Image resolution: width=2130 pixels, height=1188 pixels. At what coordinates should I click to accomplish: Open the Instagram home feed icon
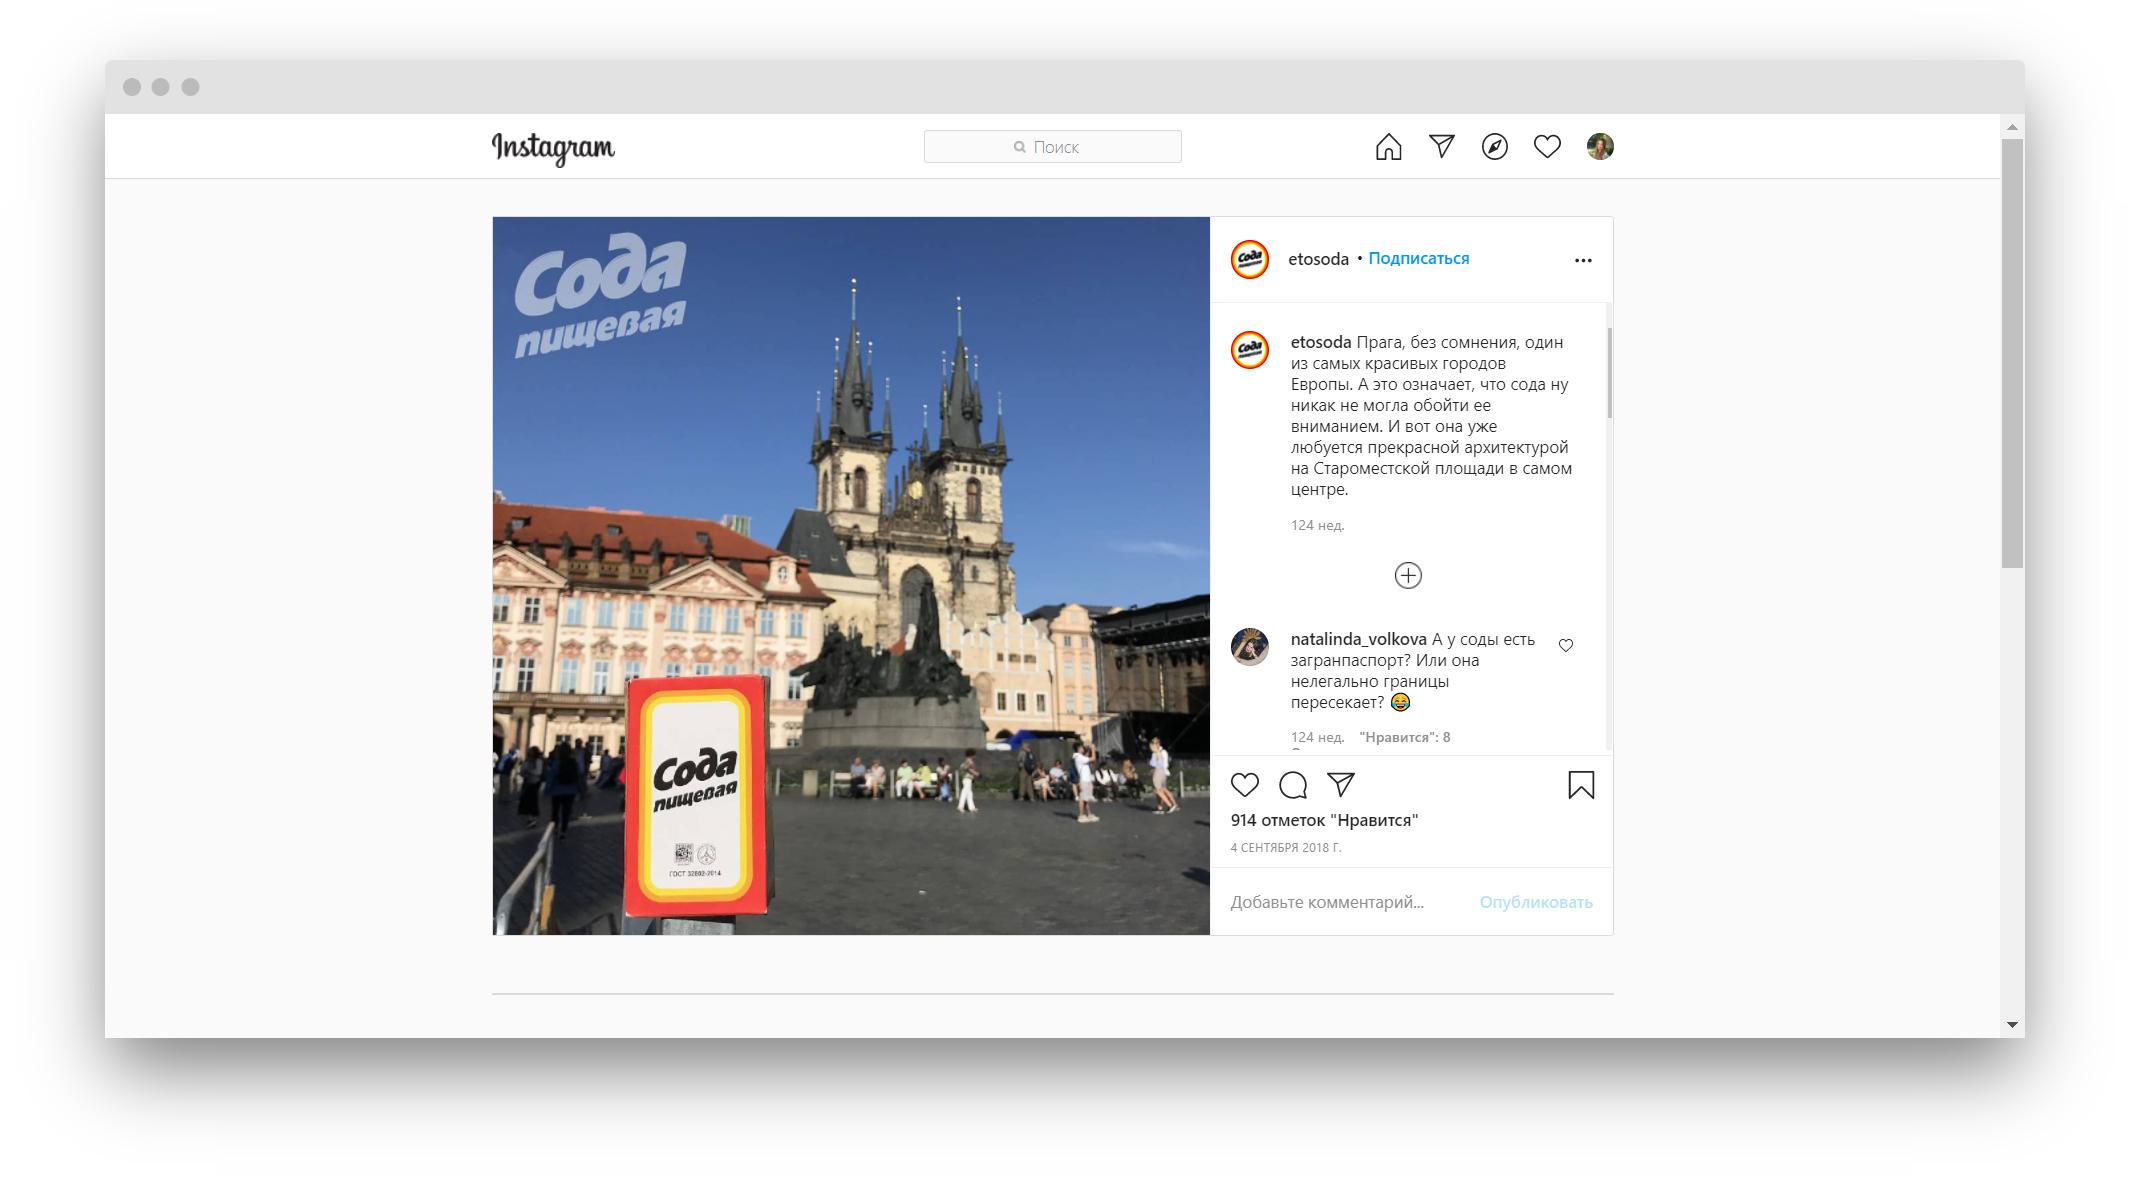(1388, 147)
